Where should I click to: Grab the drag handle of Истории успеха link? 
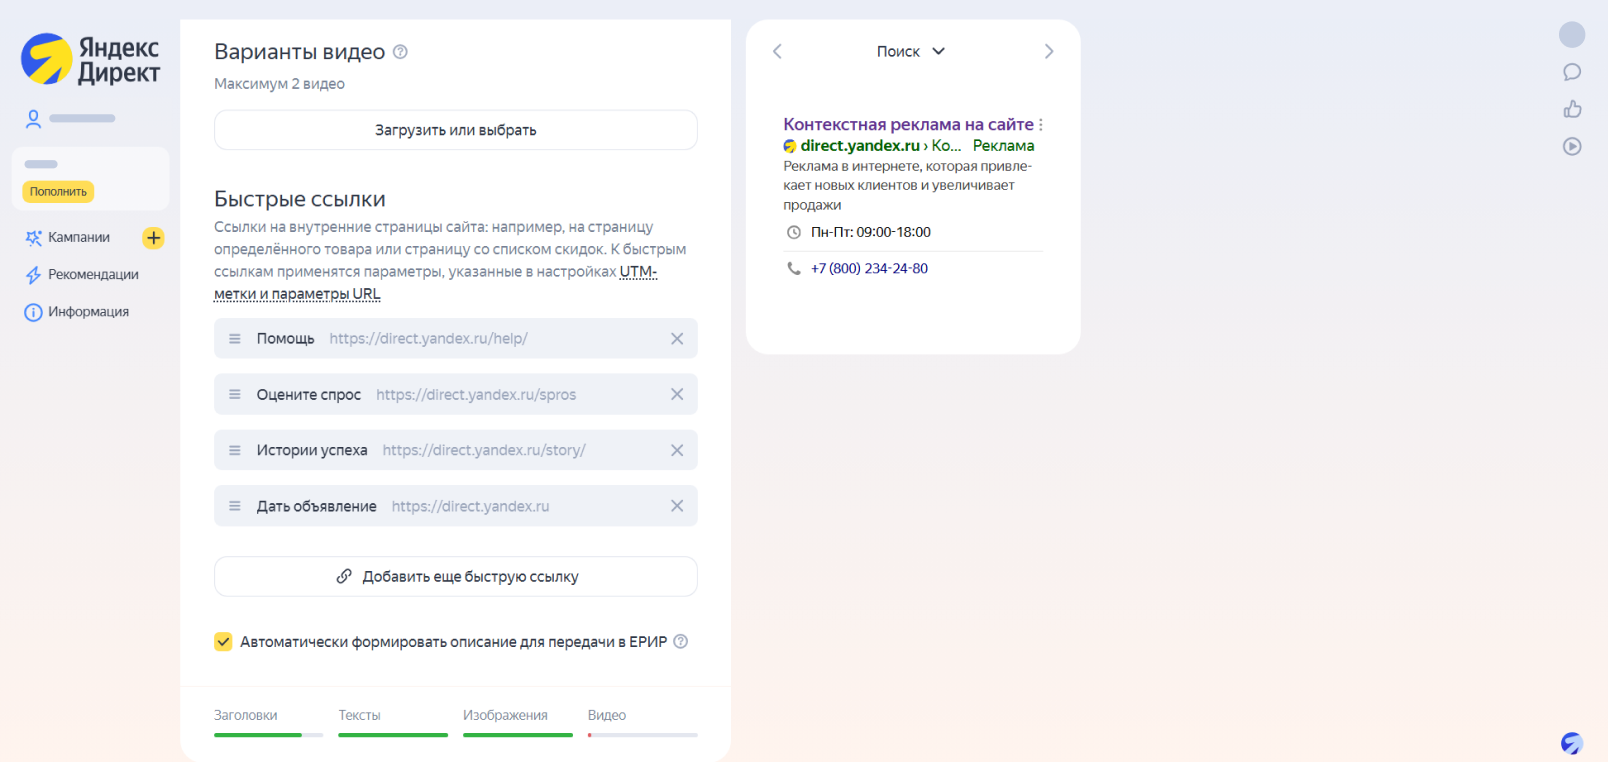coord(235,451)
